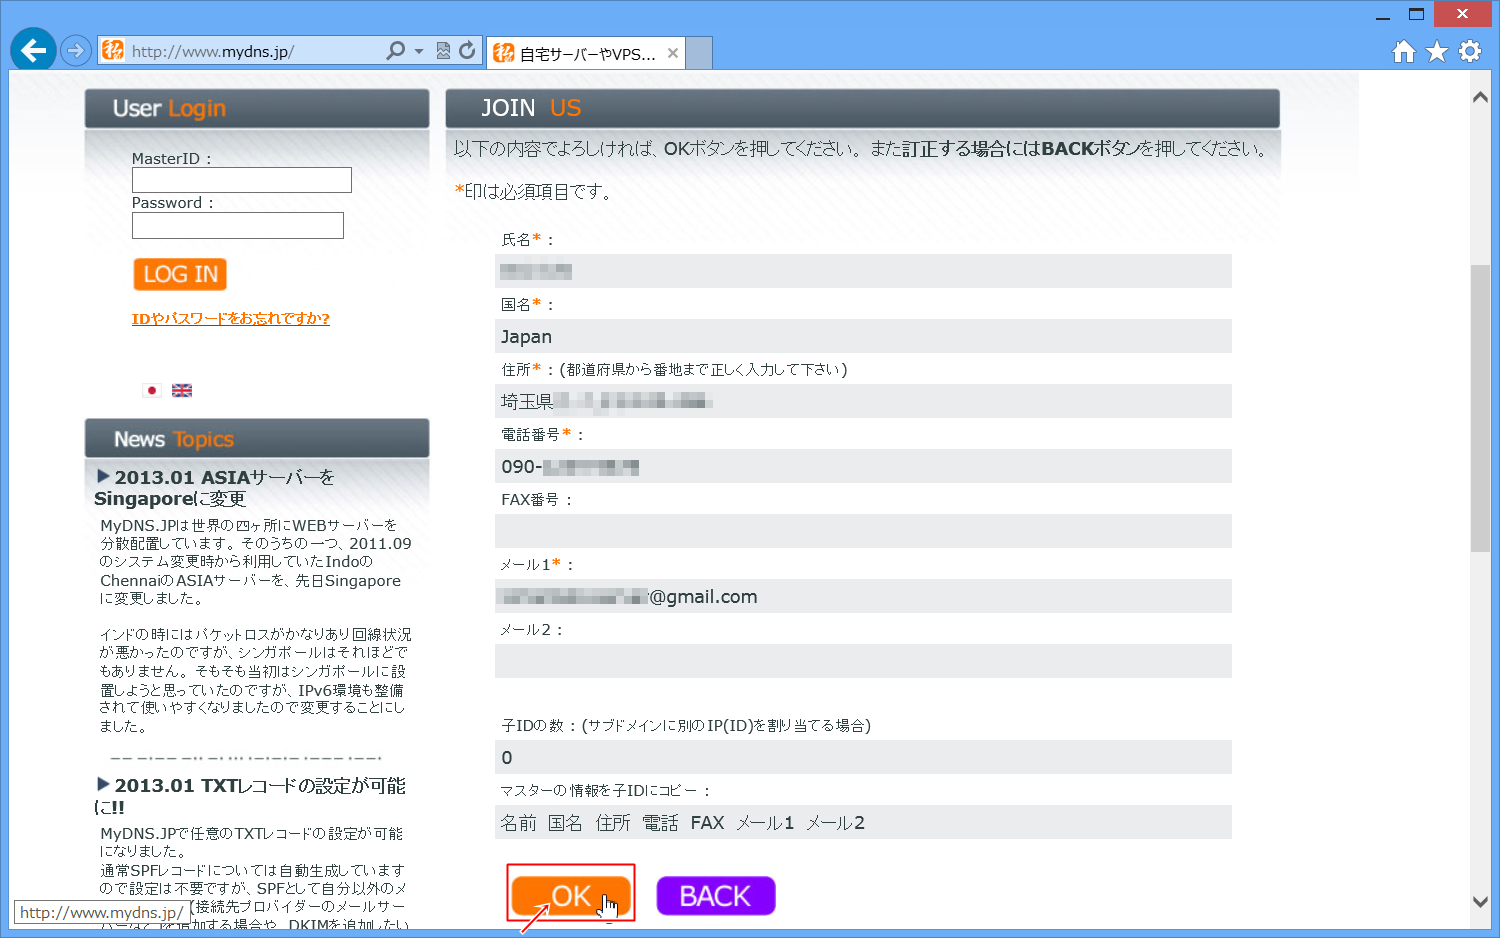Refresh the page with reload icon
This screenshot has height=938, width=1500.
(x=467, y=51)
